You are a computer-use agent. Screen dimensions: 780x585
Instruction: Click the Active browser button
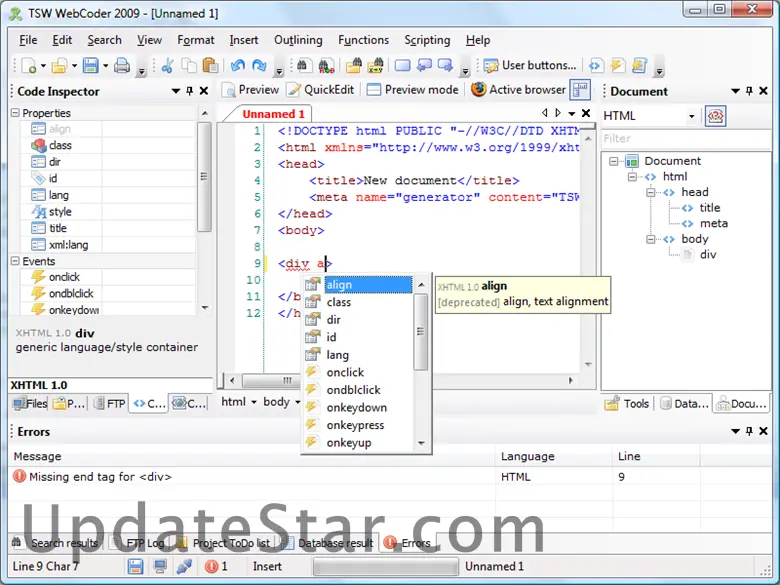518,90
